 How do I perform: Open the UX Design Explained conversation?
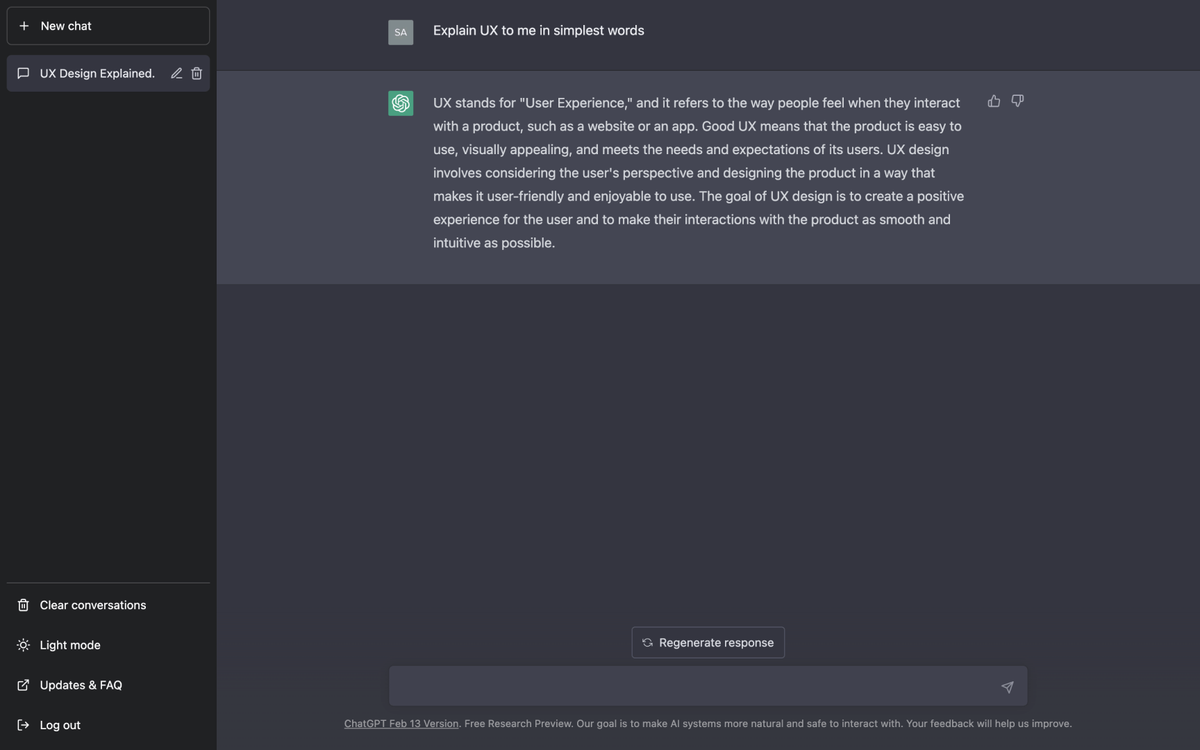click(97, 73)
